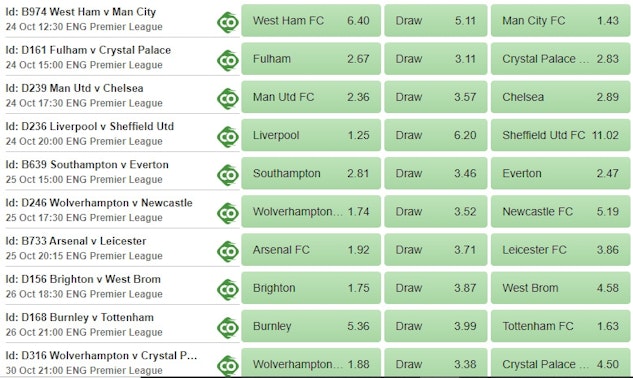
Task: Choose Arsenal FC at 1.92
Action: click(311, 250)
